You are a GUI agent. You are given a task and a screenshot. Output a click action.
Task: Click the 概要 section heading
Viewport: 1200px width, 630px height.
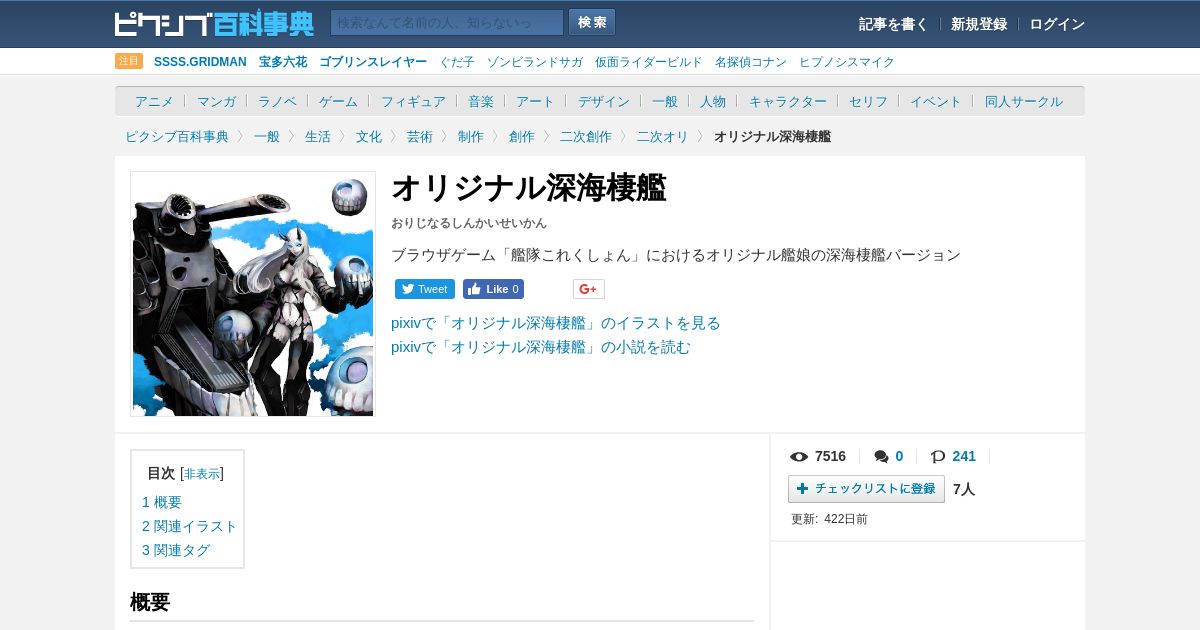pos(150,602)
